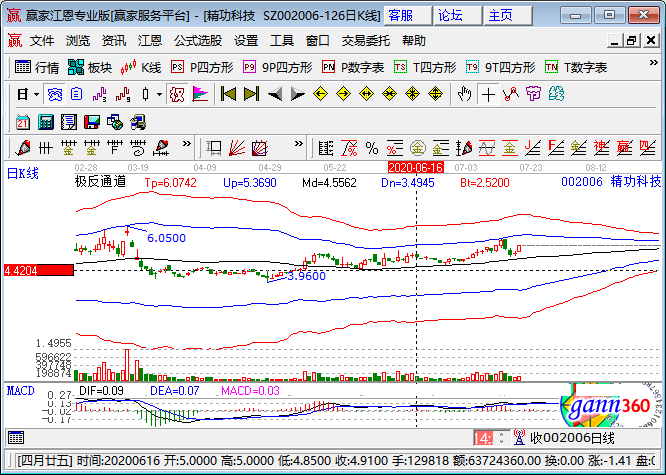Click the yellow diamond left-arrow icon
666x475 pixels.
coord(320,94)
